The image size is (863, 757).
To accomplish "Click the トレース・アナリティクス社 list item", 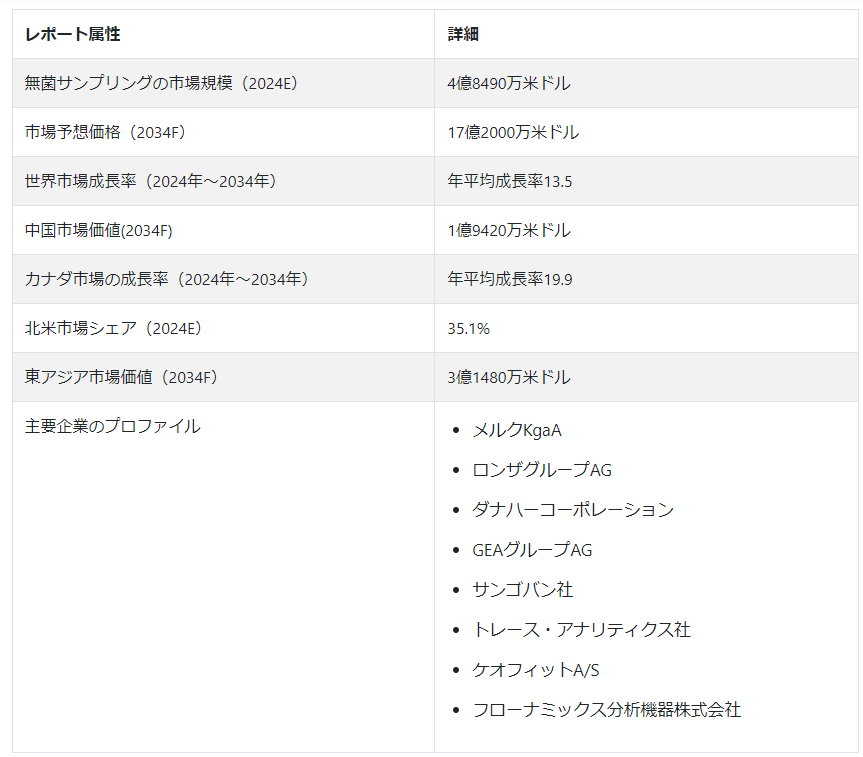I will point(581,630).
